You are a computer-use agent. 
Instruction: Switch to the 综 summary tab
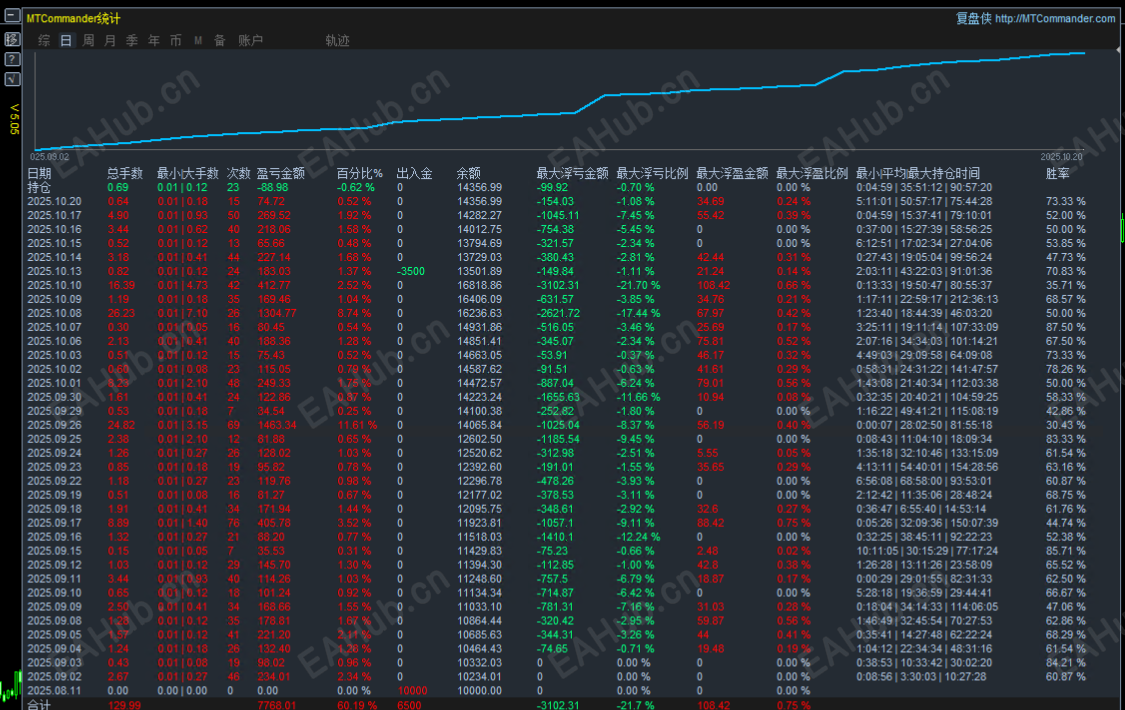click(44, 41)
